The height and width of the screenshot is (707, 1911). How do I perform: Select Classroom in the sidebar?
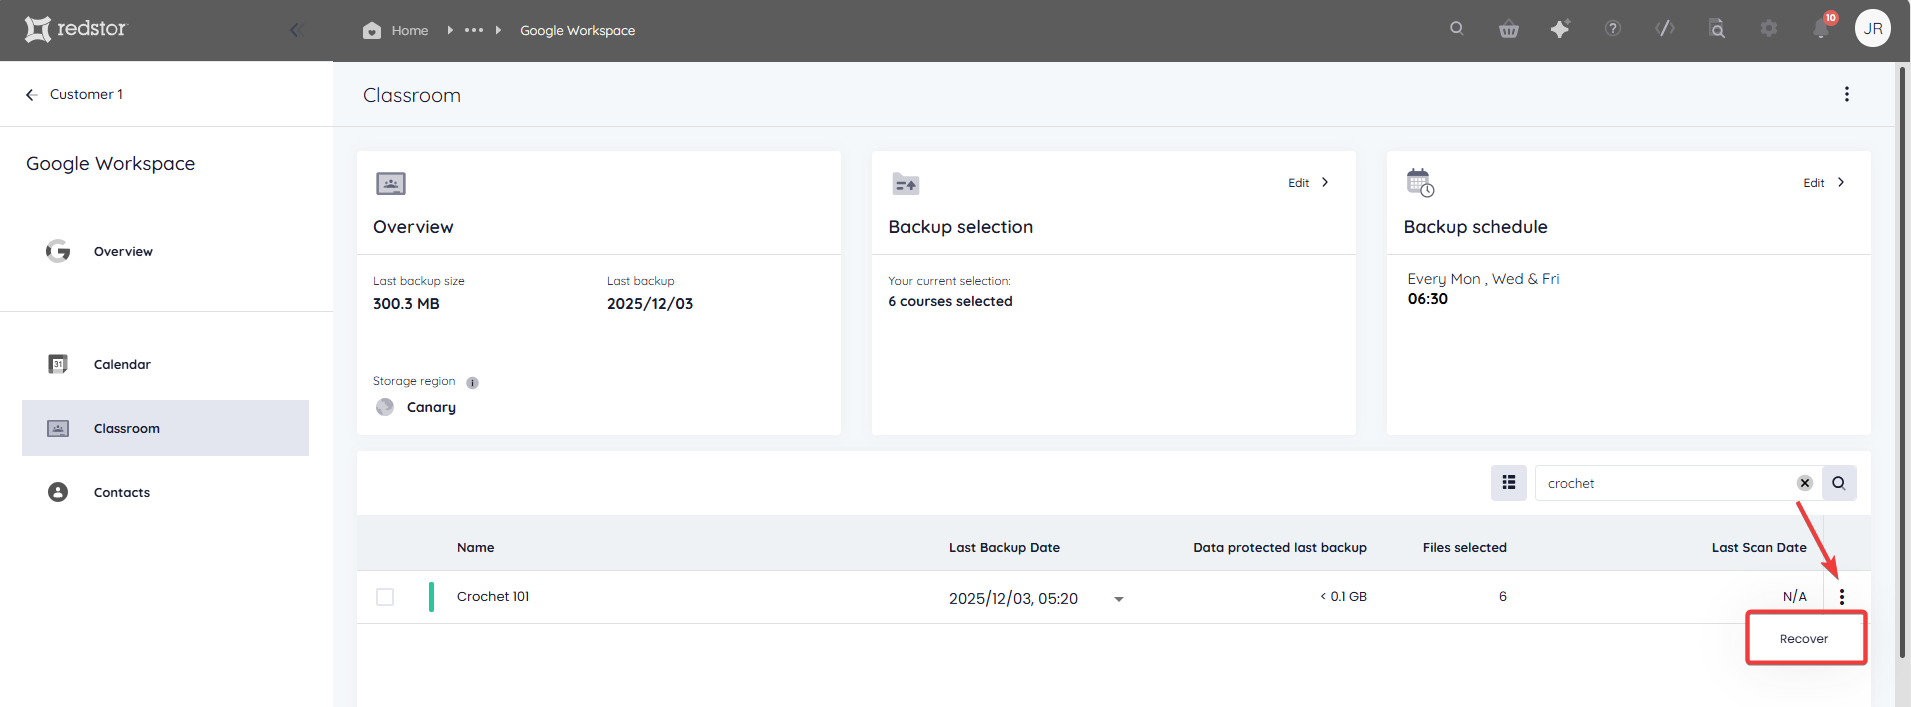tap(165, 428)
